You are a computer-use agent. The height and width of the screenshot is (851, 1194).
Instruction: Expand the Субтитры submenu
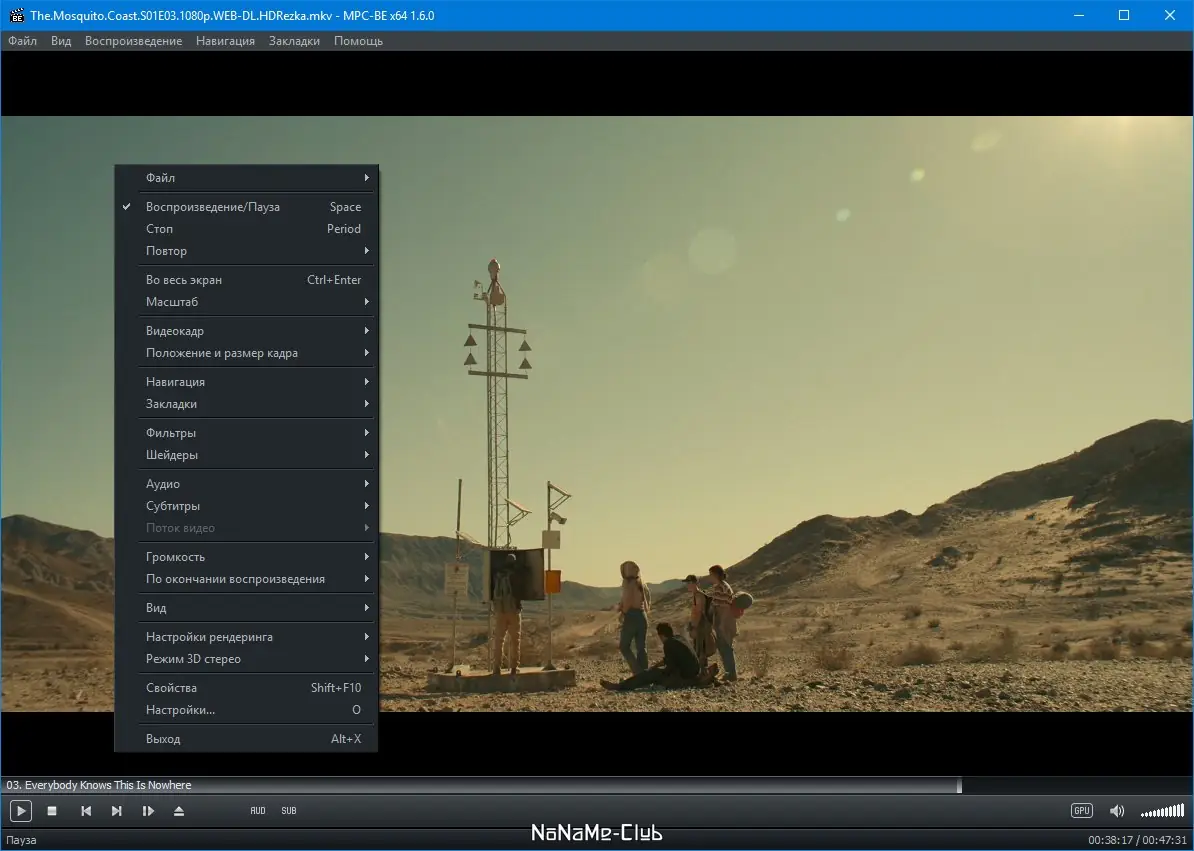[246, 506]
